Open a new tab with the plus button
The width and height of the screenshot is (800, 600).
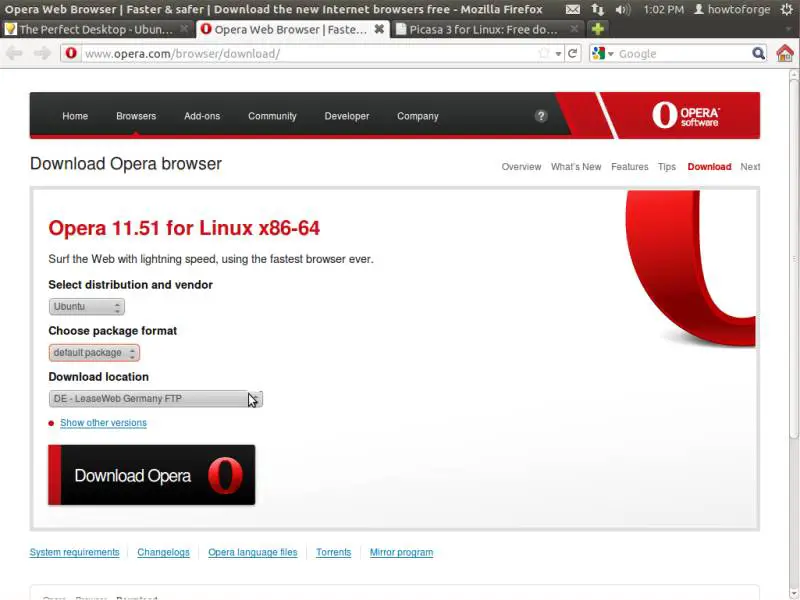pos(598,29)
